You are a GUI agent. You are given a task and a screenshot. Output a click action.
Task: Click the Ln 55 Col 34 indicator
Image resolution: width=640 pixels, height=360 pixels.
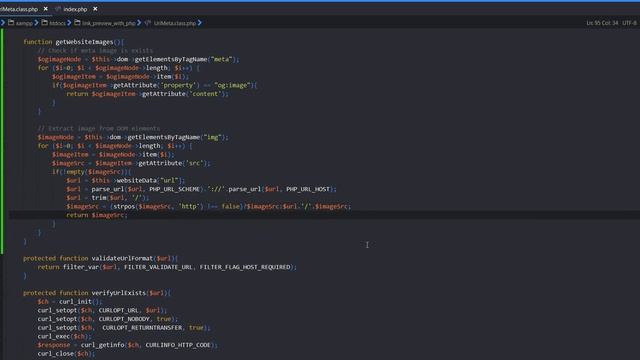point(602,23)
